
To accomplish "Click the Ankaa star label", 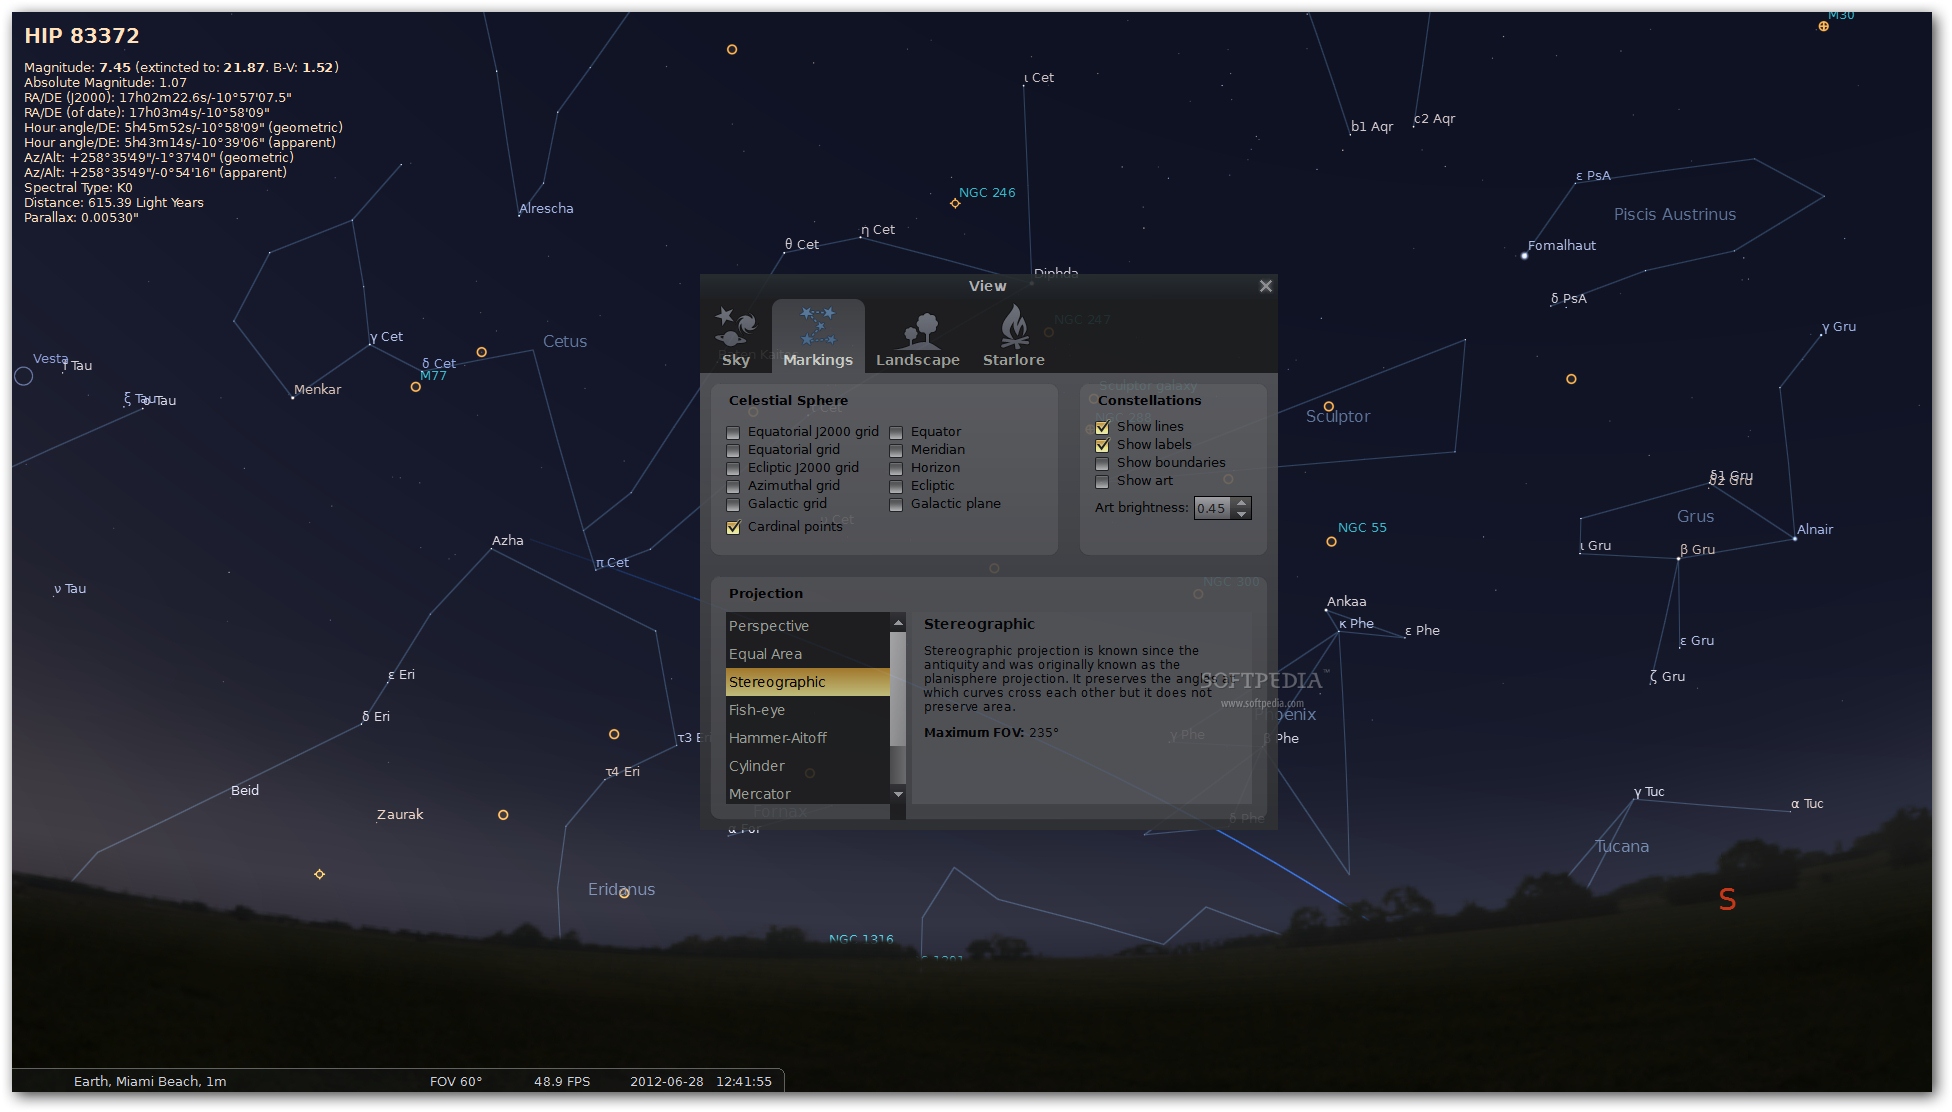I will tap(1346, 602).
